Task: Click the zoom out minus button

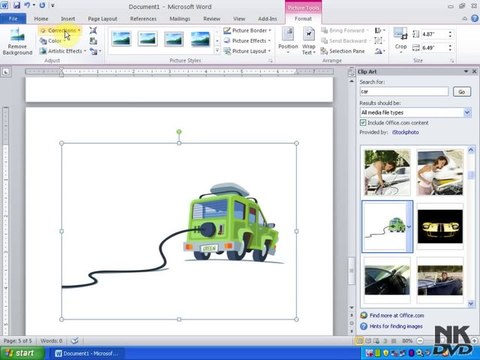Action: point(420,341)
